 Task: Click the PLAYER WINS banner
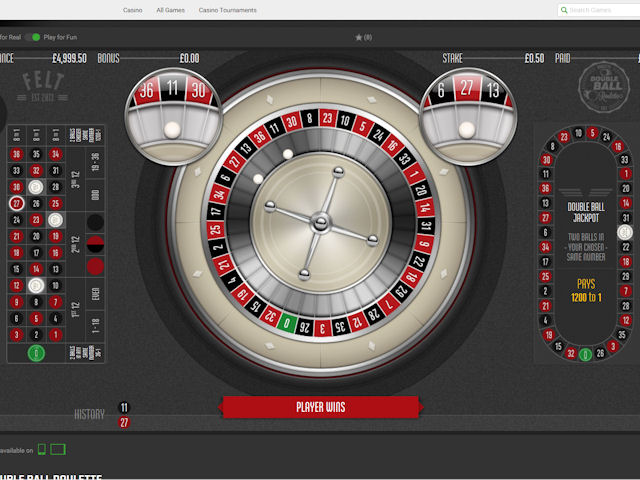(x=321, y=407)
